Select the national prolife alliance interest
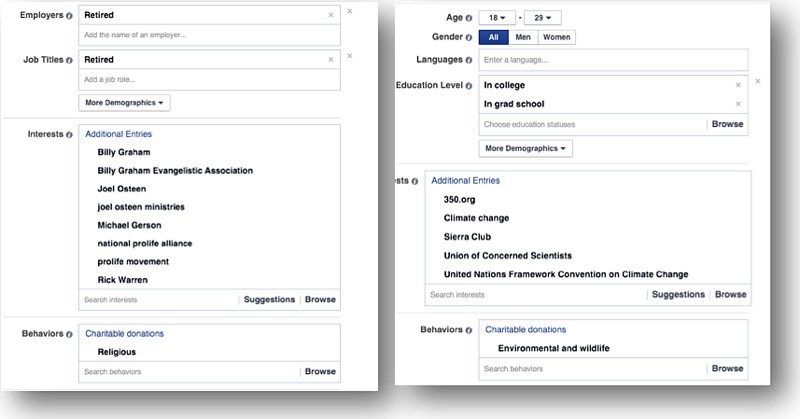The image size is (800, 419). 145,243
